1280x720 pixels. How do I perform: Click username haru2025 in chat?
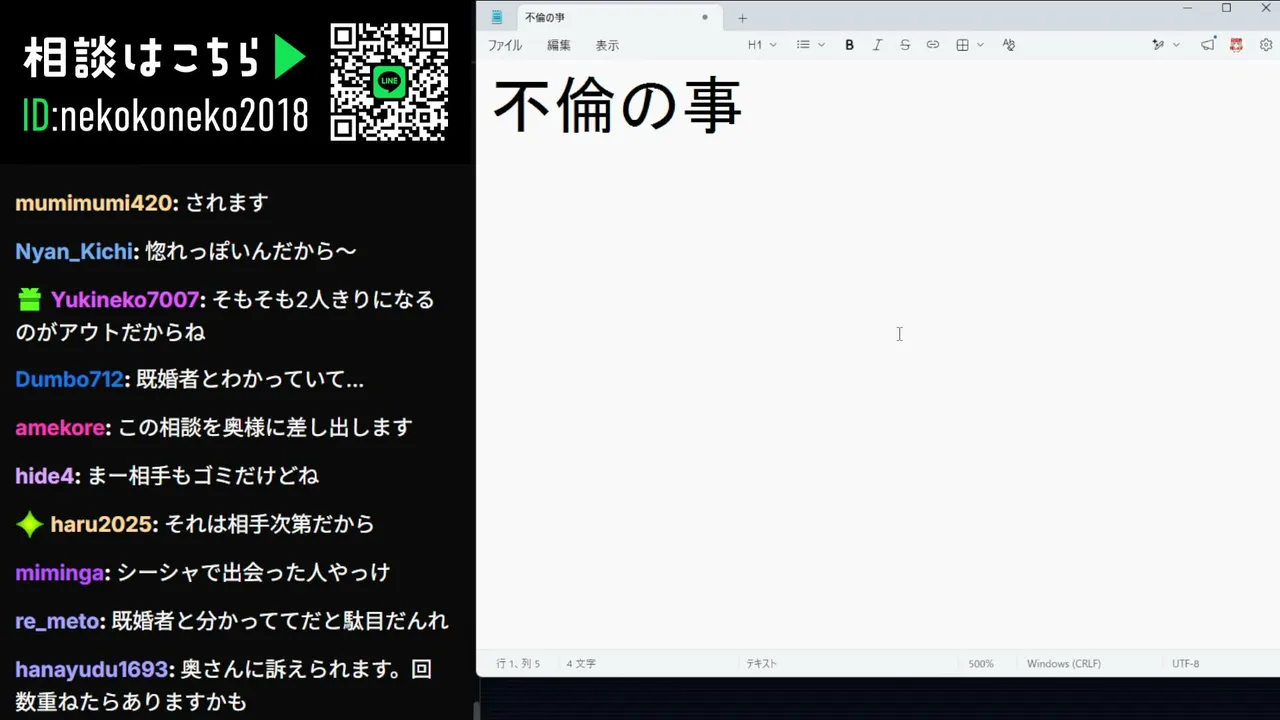point(101,523)
